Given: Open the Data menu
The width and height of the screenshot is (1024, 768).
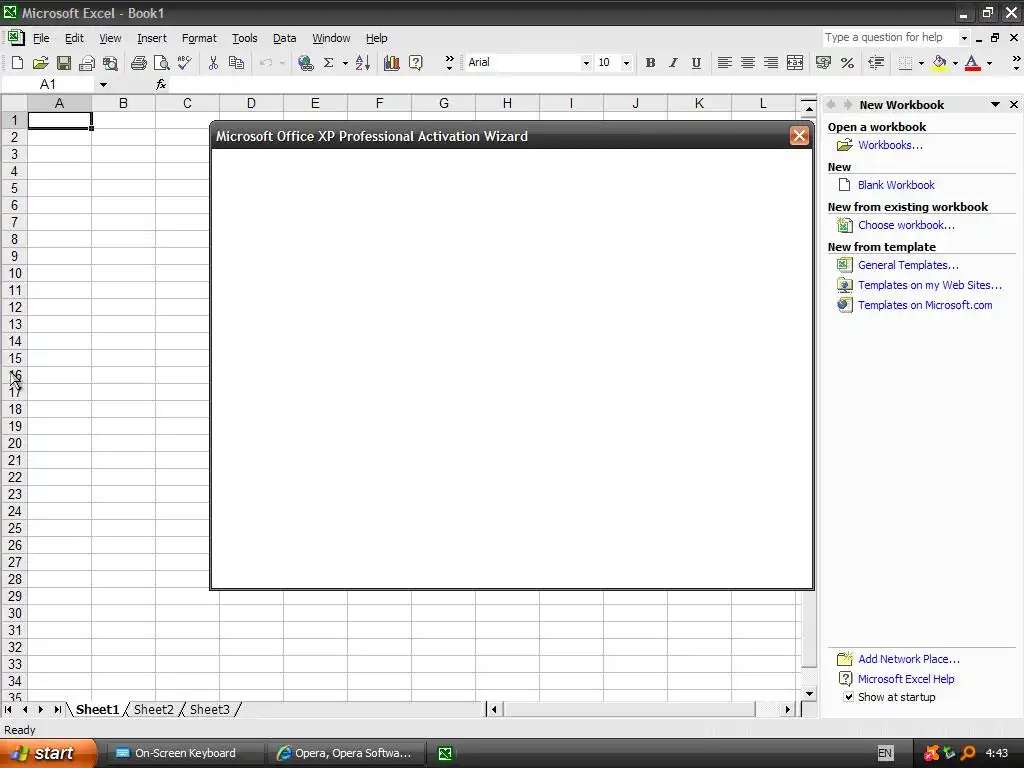Looking at the screenshot, I should [x=284, y=38].
